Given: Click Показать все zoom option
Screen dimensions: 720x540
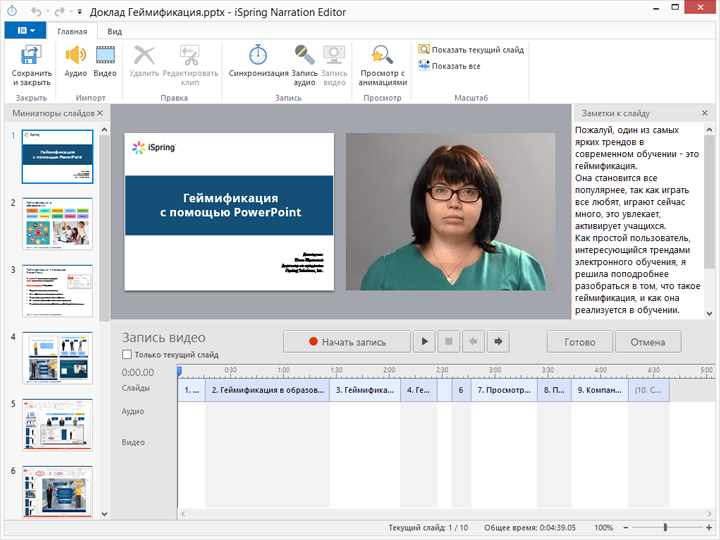Looking at the screenshot, I should [450, 66].
